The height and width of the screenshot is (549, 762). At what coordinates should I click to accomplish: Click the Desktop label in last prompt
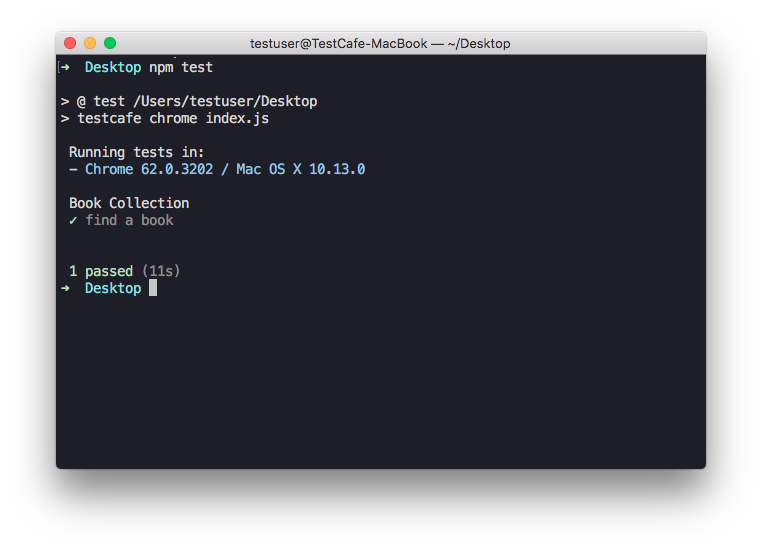113,288
